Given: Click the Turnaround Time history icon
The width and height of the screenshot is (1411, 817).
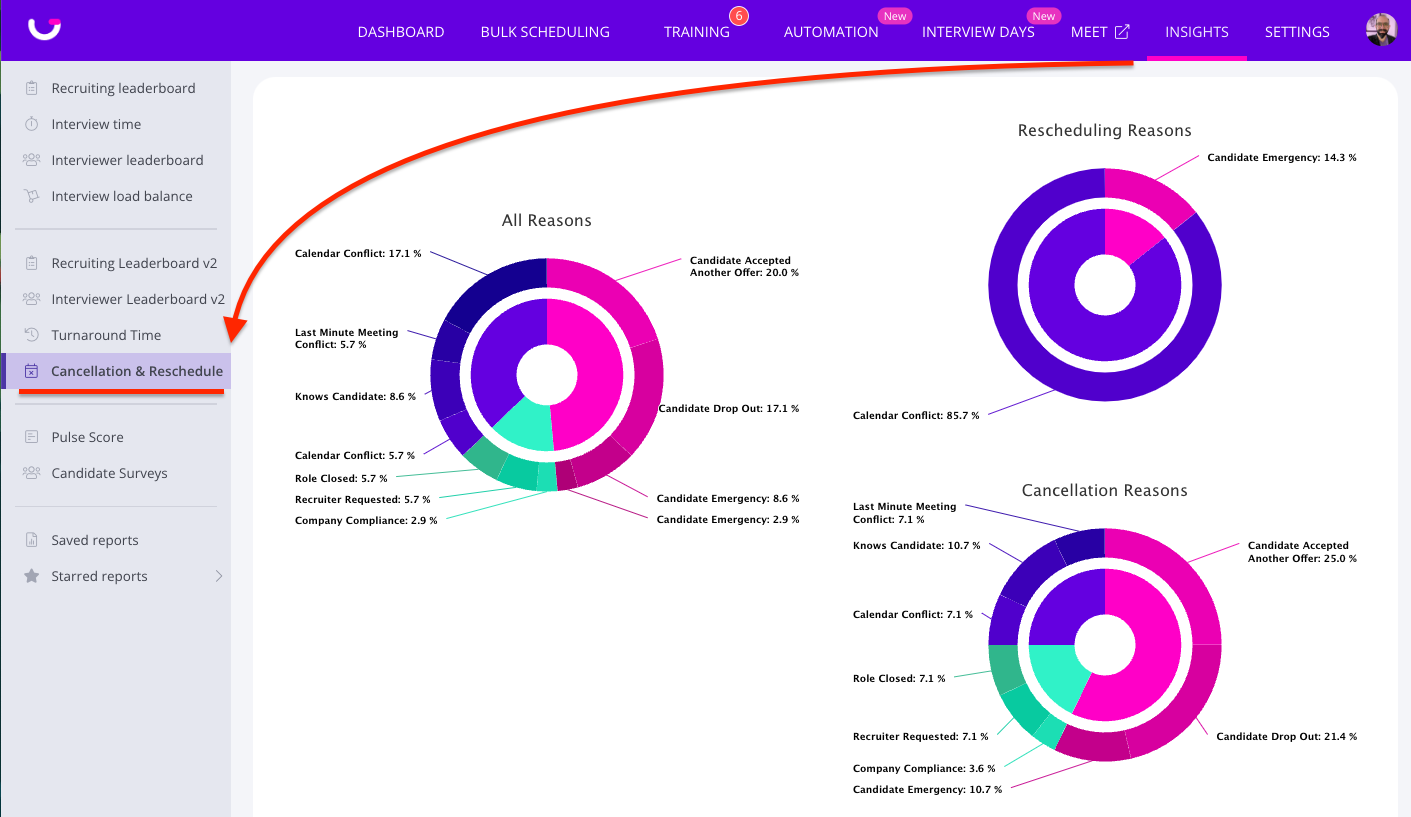Looking at the screenshot, I should [x=32, y=335].
